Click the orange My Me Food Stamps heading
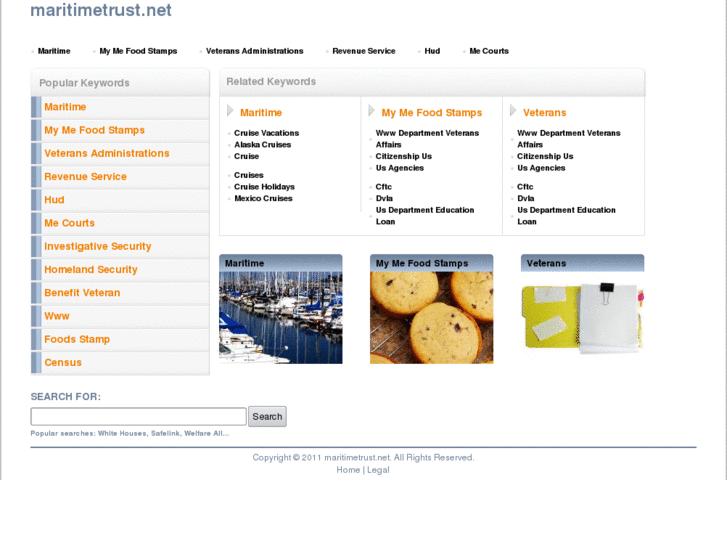Viewport: 727px width, 545px height. tap(432, 113)
